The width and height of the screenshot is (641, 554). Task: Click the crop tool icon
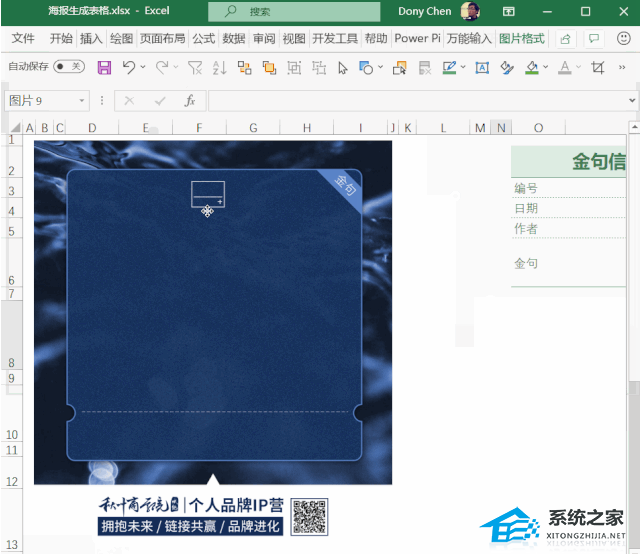(598, 67)
